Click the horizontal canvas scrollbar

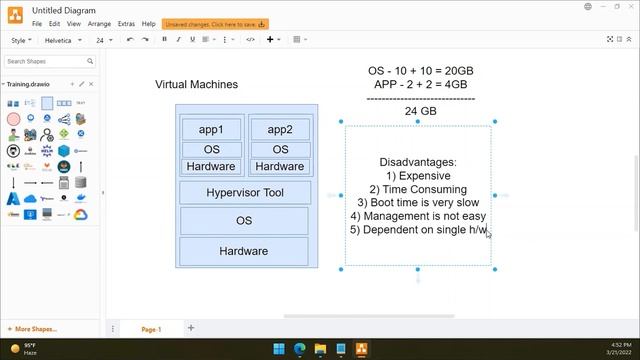[x=369, y=316]
